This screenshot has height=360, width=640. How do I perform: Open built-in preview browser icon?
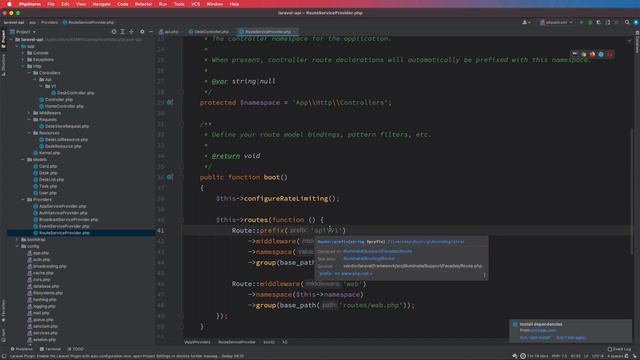(x=575, y=54)
